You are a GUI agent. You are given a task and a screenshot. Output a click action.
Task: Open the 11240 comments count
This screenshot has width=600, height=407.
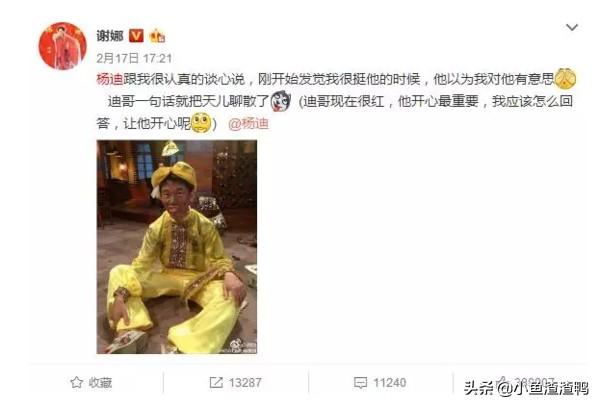tap(390, 383)
